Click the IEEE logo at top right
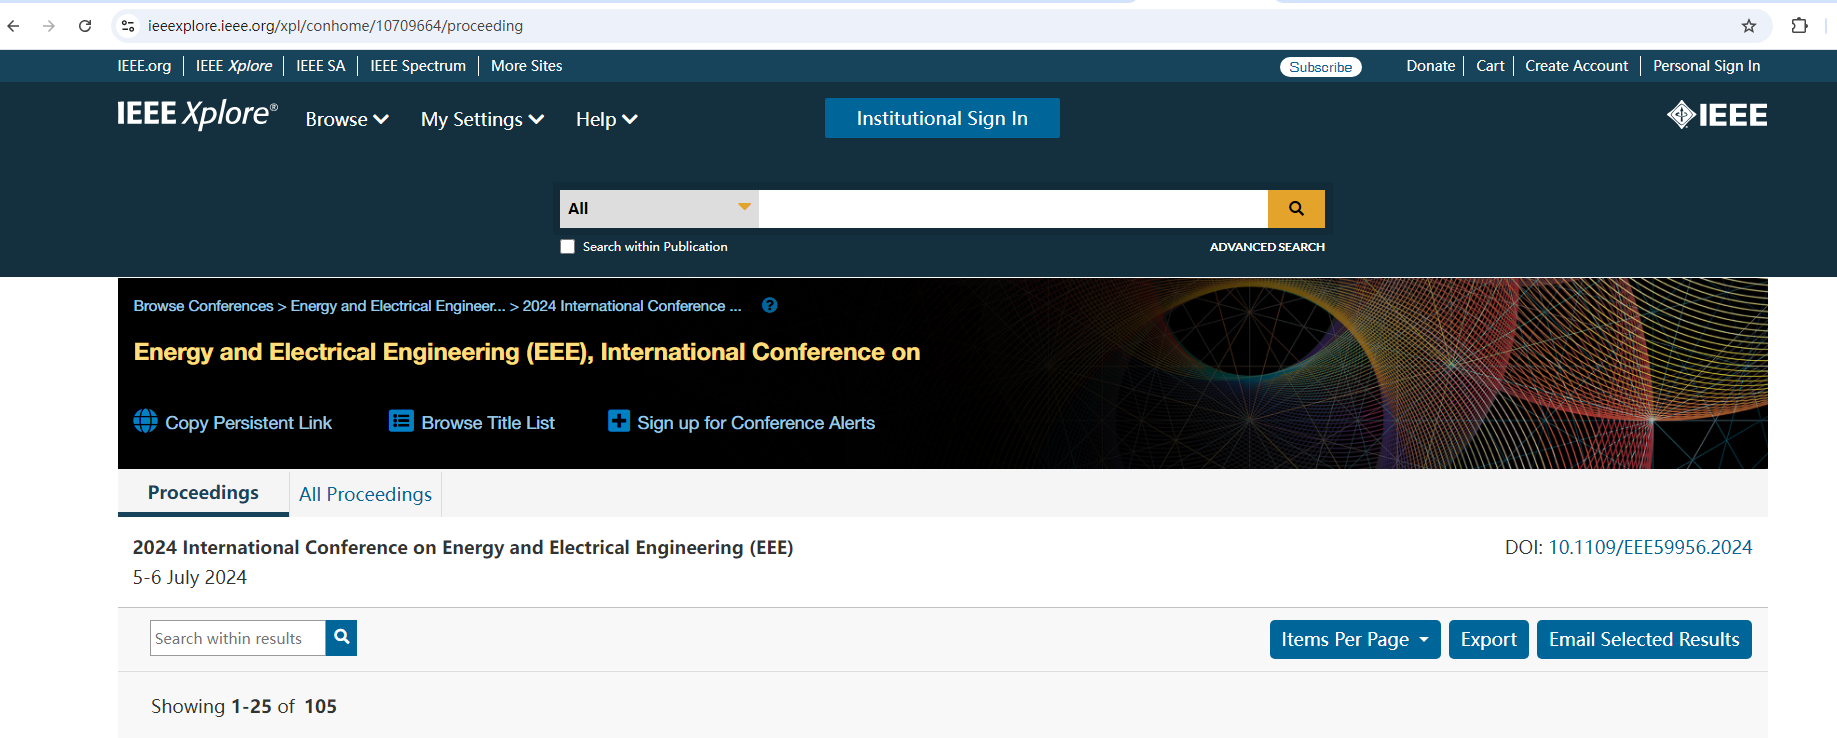1837x738 pixels. [x=1717, y=115]
